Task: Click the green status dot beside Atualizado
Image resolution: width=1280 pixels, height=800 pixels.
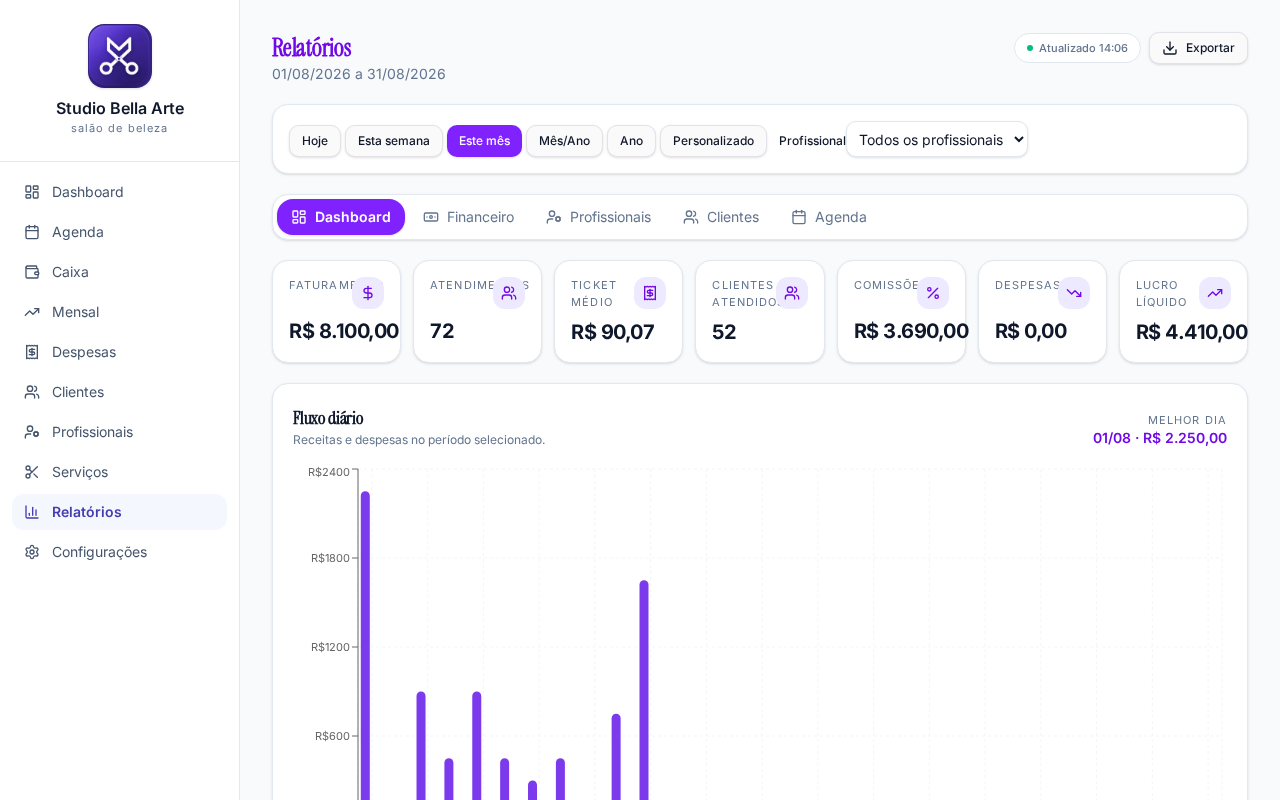Action: (1030, 48)
